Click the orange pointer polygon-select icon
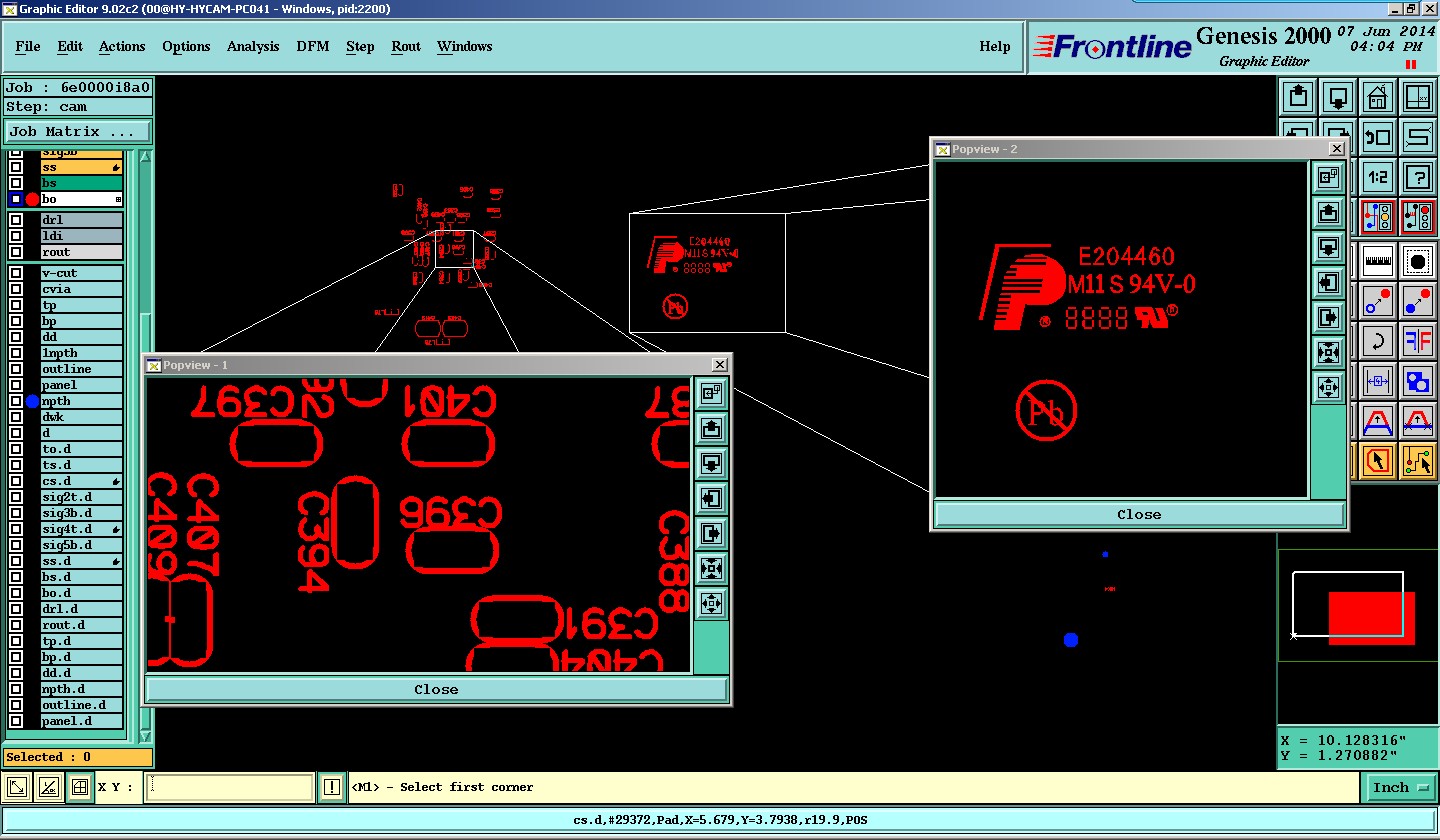Viewport: 1440px width, 840px height. point(1378,461)
